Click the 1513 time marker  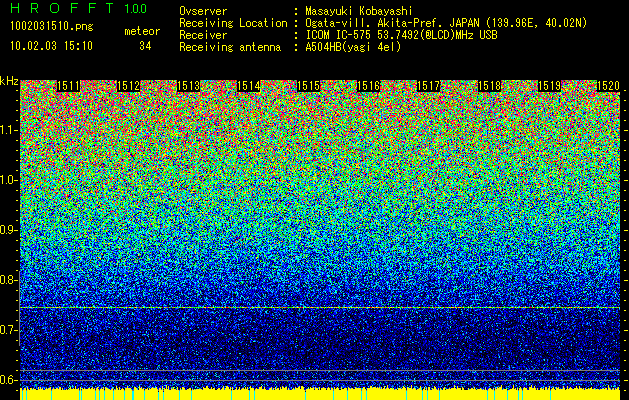pyautogui.click(x=189, y=86)
